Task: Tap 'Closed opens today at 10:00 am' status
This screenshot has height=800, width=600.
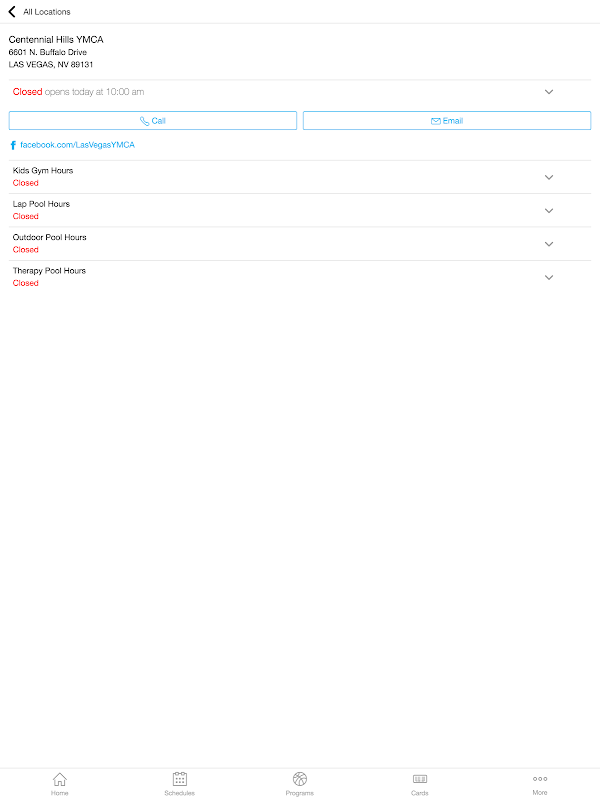Action: pos(79,92)
